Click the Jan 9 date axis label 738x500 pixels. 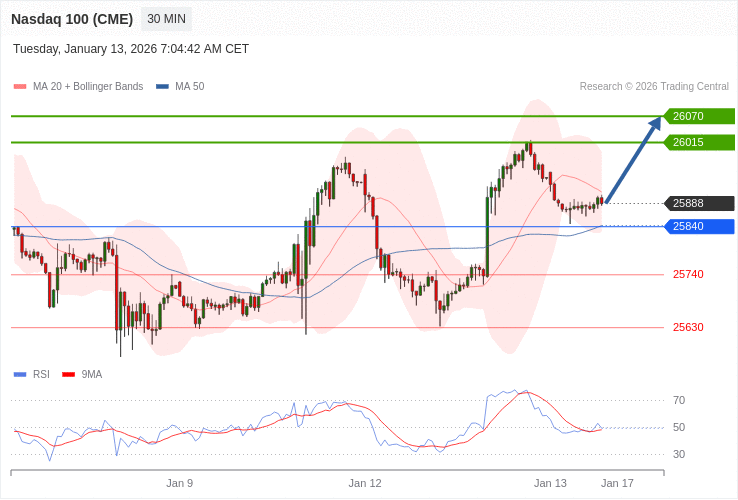[x=180, y=484]
